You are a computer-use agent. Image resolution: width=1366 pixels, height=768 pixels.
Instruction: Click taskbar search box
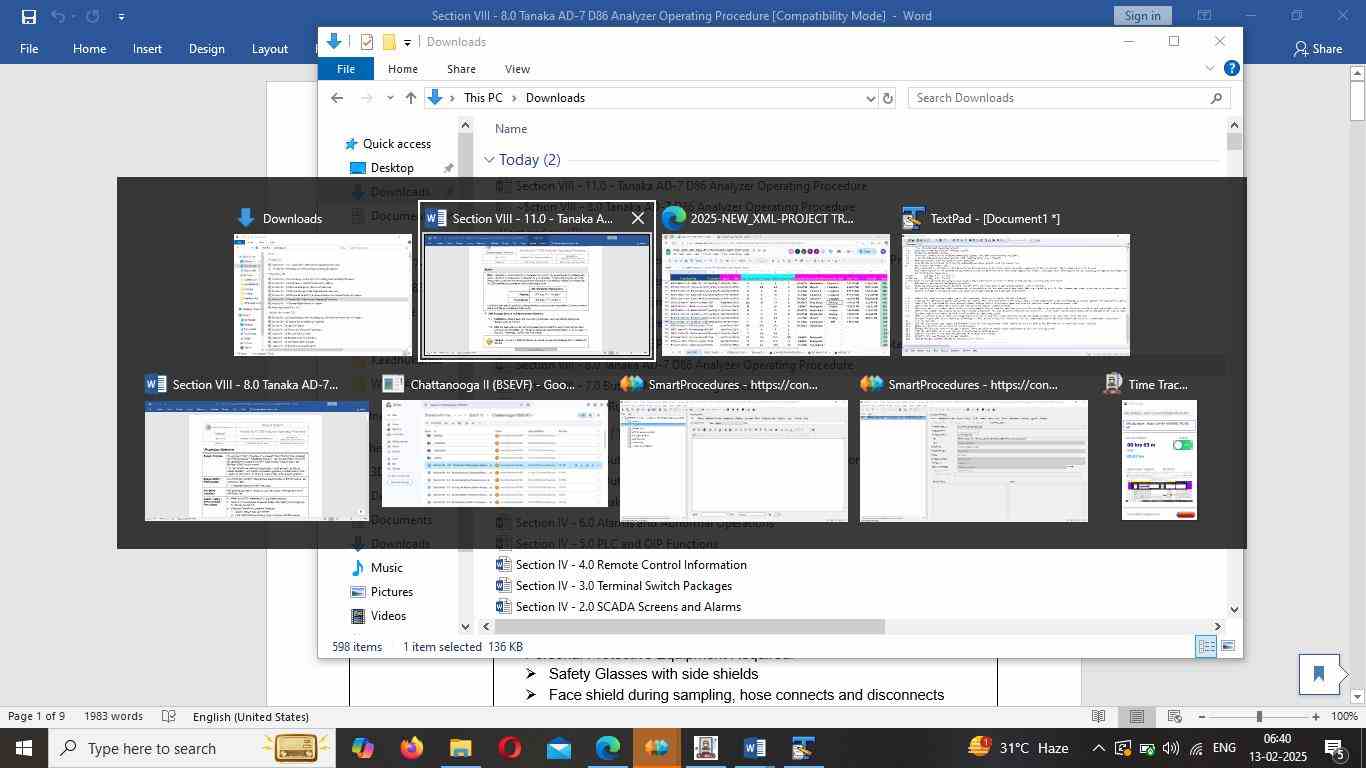pos(190,748)
